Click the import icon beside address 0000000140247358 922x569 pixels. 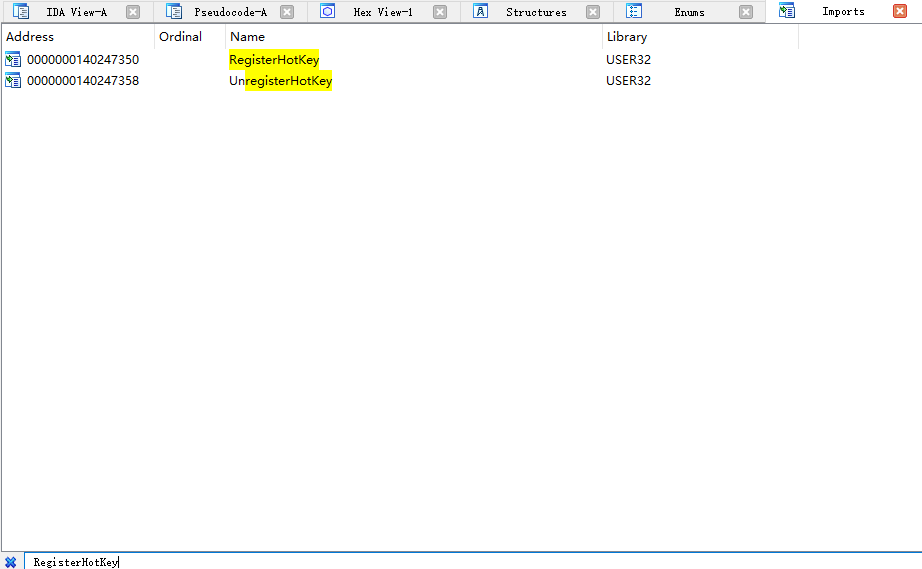click(13, 81)
